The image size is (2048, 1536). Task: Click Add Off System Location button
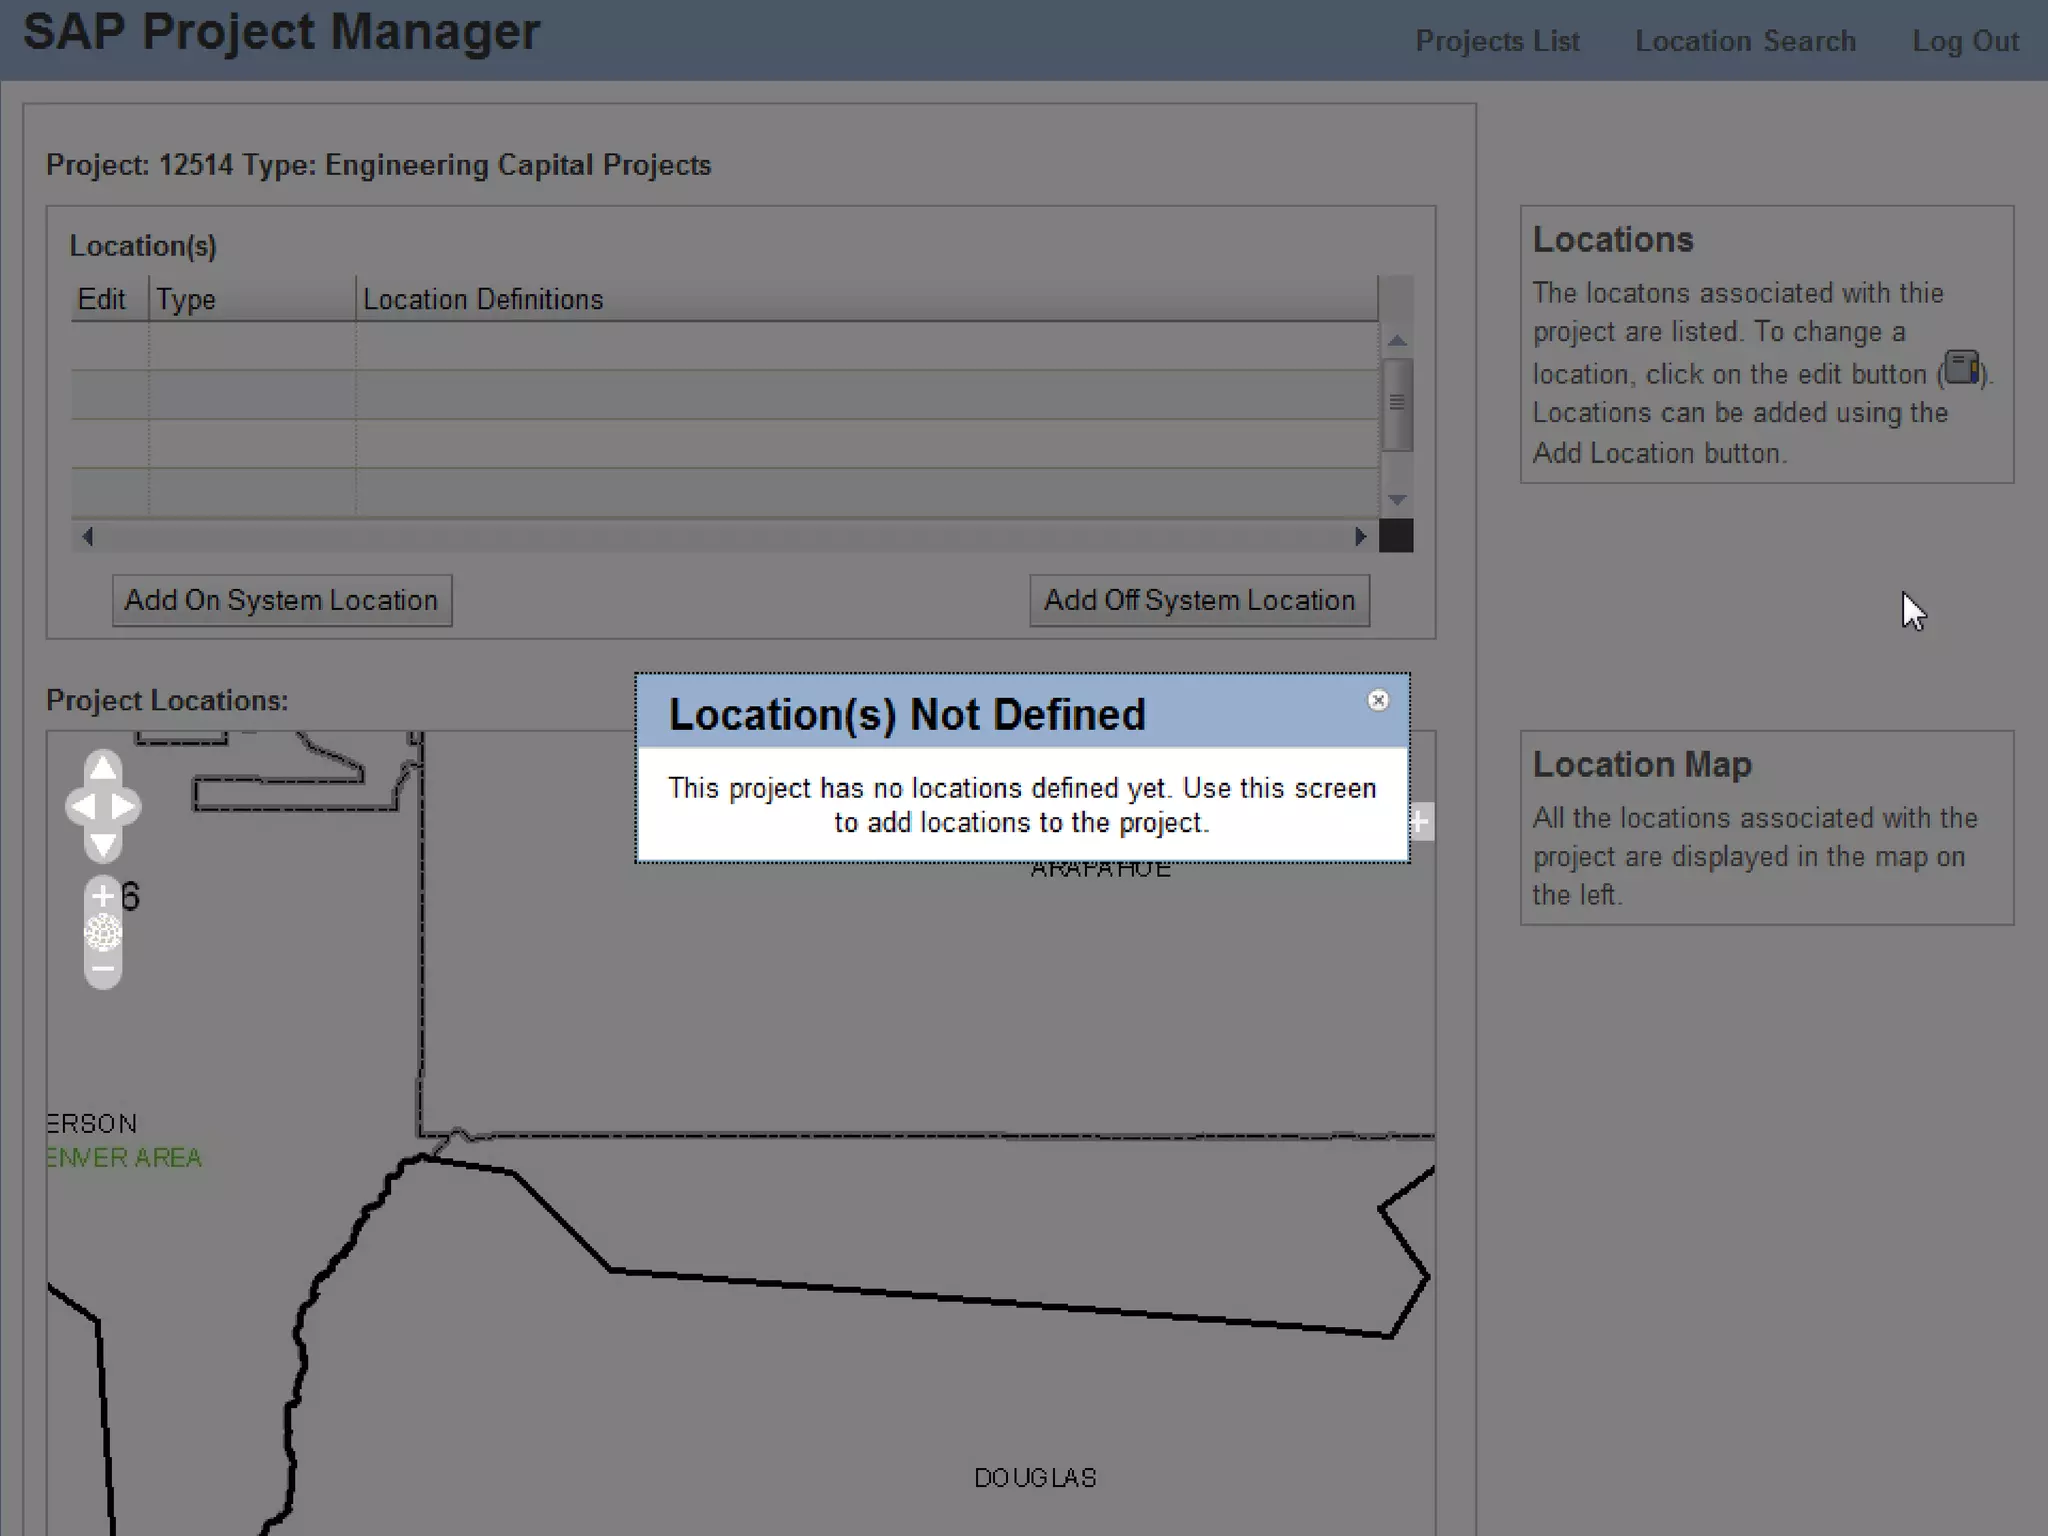click(x=1199, y=600)
